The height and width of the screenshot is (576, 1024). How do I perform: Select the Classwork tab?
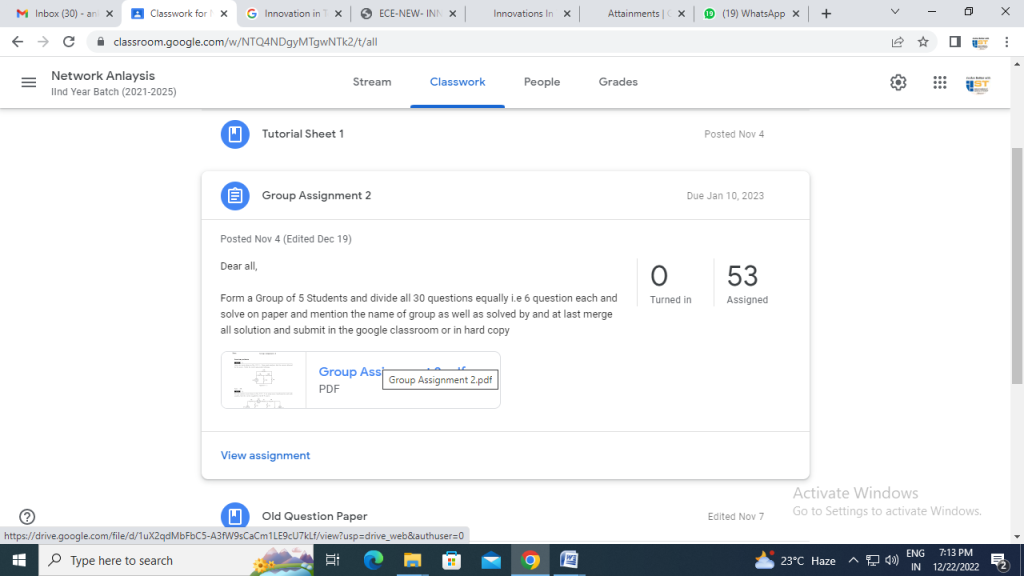(457, 82)
